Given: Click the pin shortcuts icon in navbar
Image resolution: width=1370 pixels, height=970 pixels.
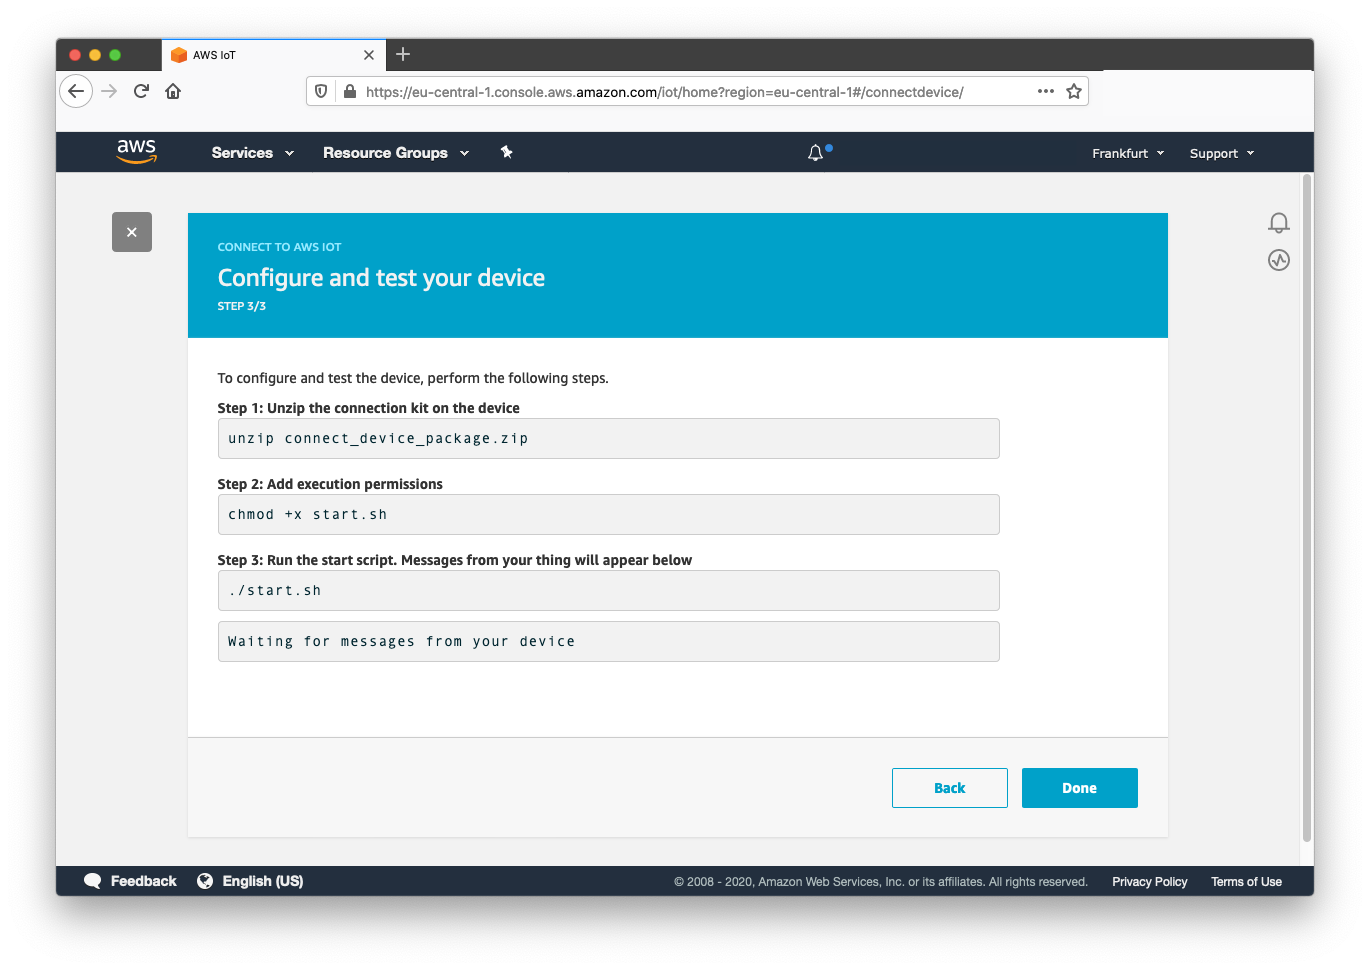Looking at the screenshot, I should (x=506, y=152).
